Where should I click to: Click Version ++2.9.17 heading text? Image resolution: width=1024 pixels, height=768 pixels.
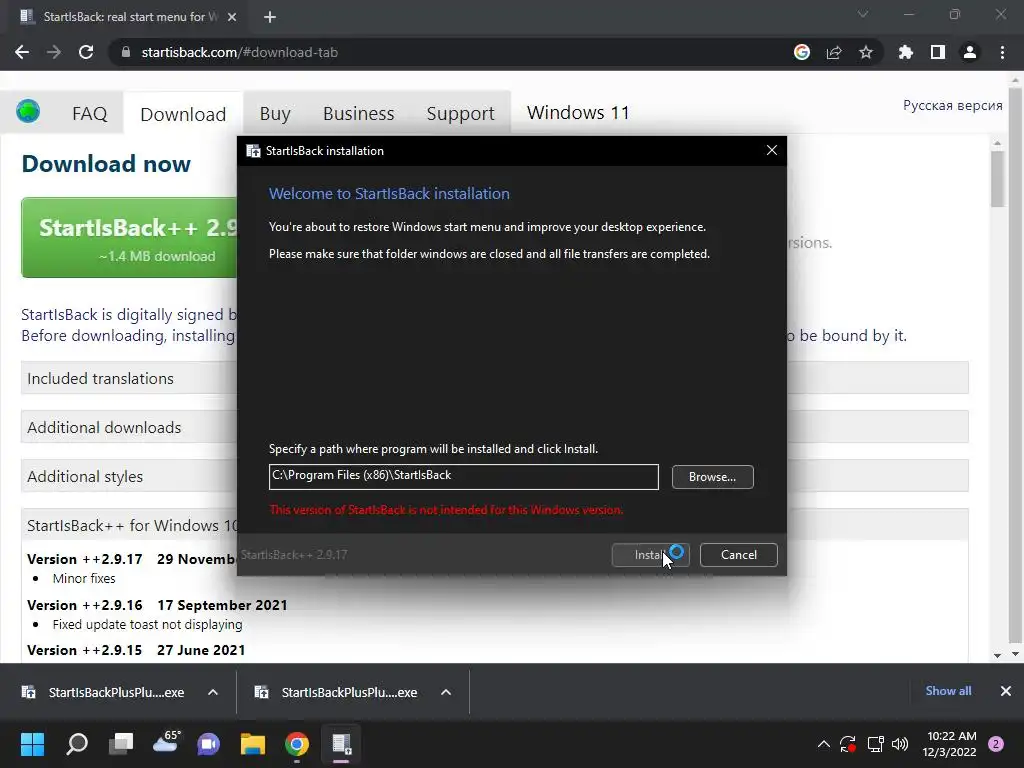[85, 559]
